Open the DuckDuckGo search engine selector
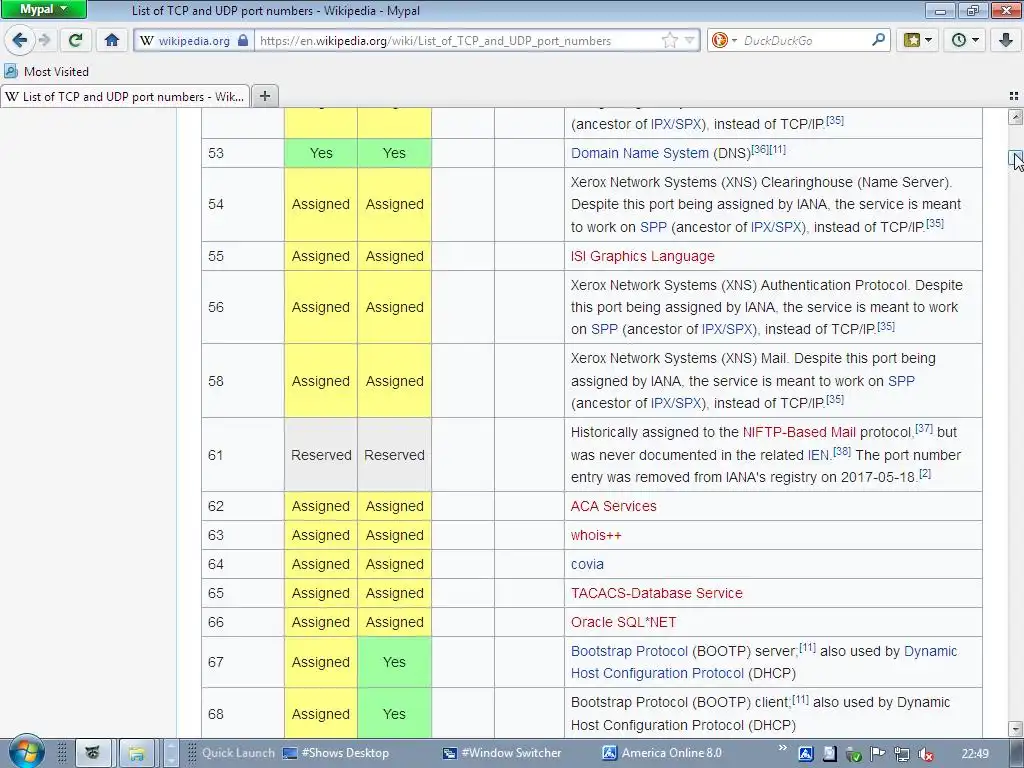 click(724, 40)
